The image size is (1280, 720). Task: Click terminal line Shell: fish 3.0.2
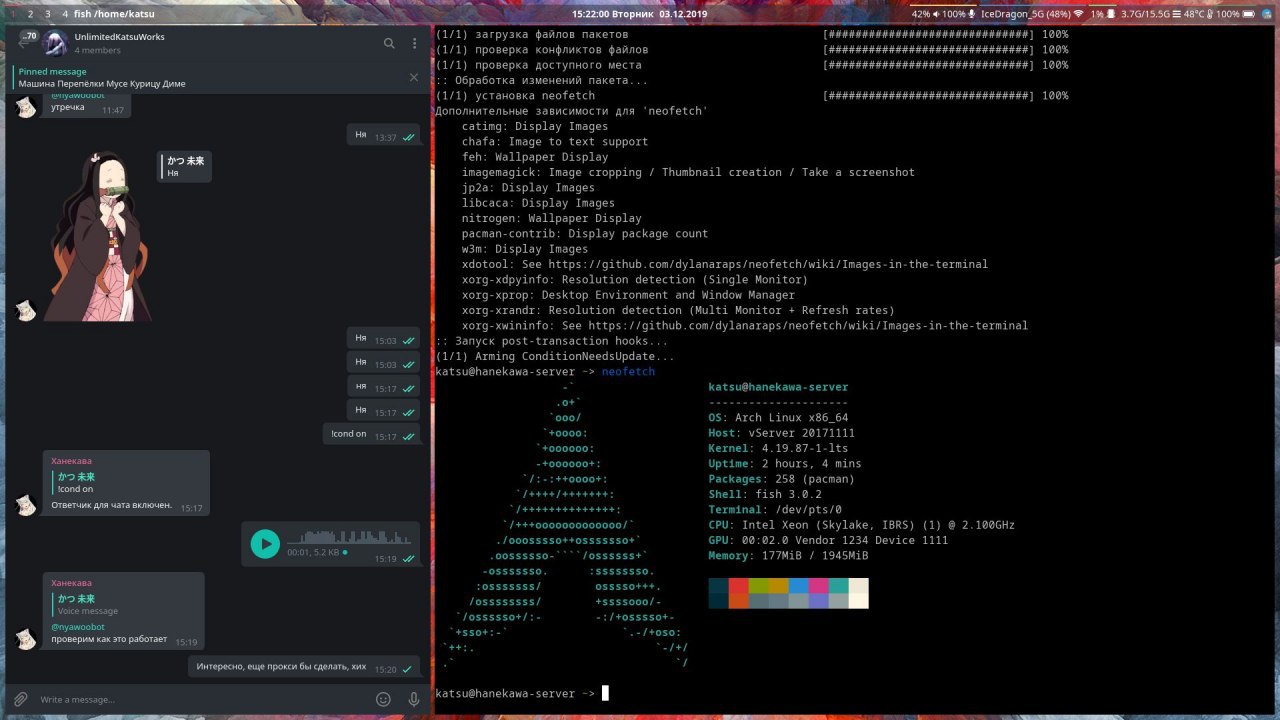(x=765, y=494)
